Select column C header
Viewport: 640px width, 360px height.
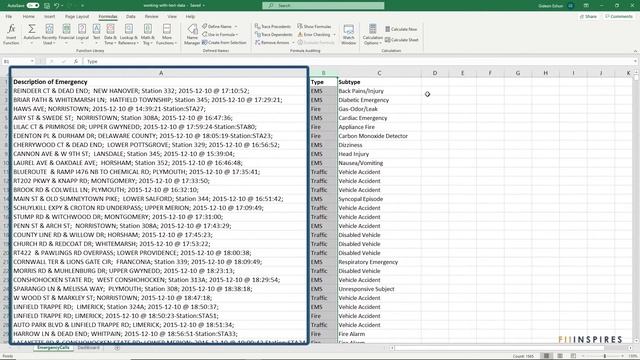379,73
